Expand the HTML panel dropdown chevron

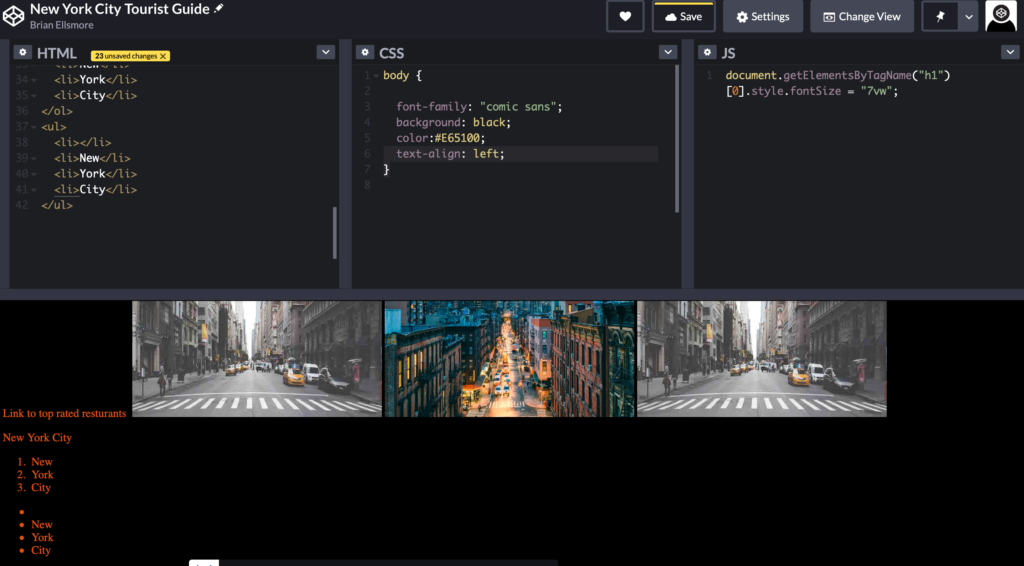pos(325,52)
